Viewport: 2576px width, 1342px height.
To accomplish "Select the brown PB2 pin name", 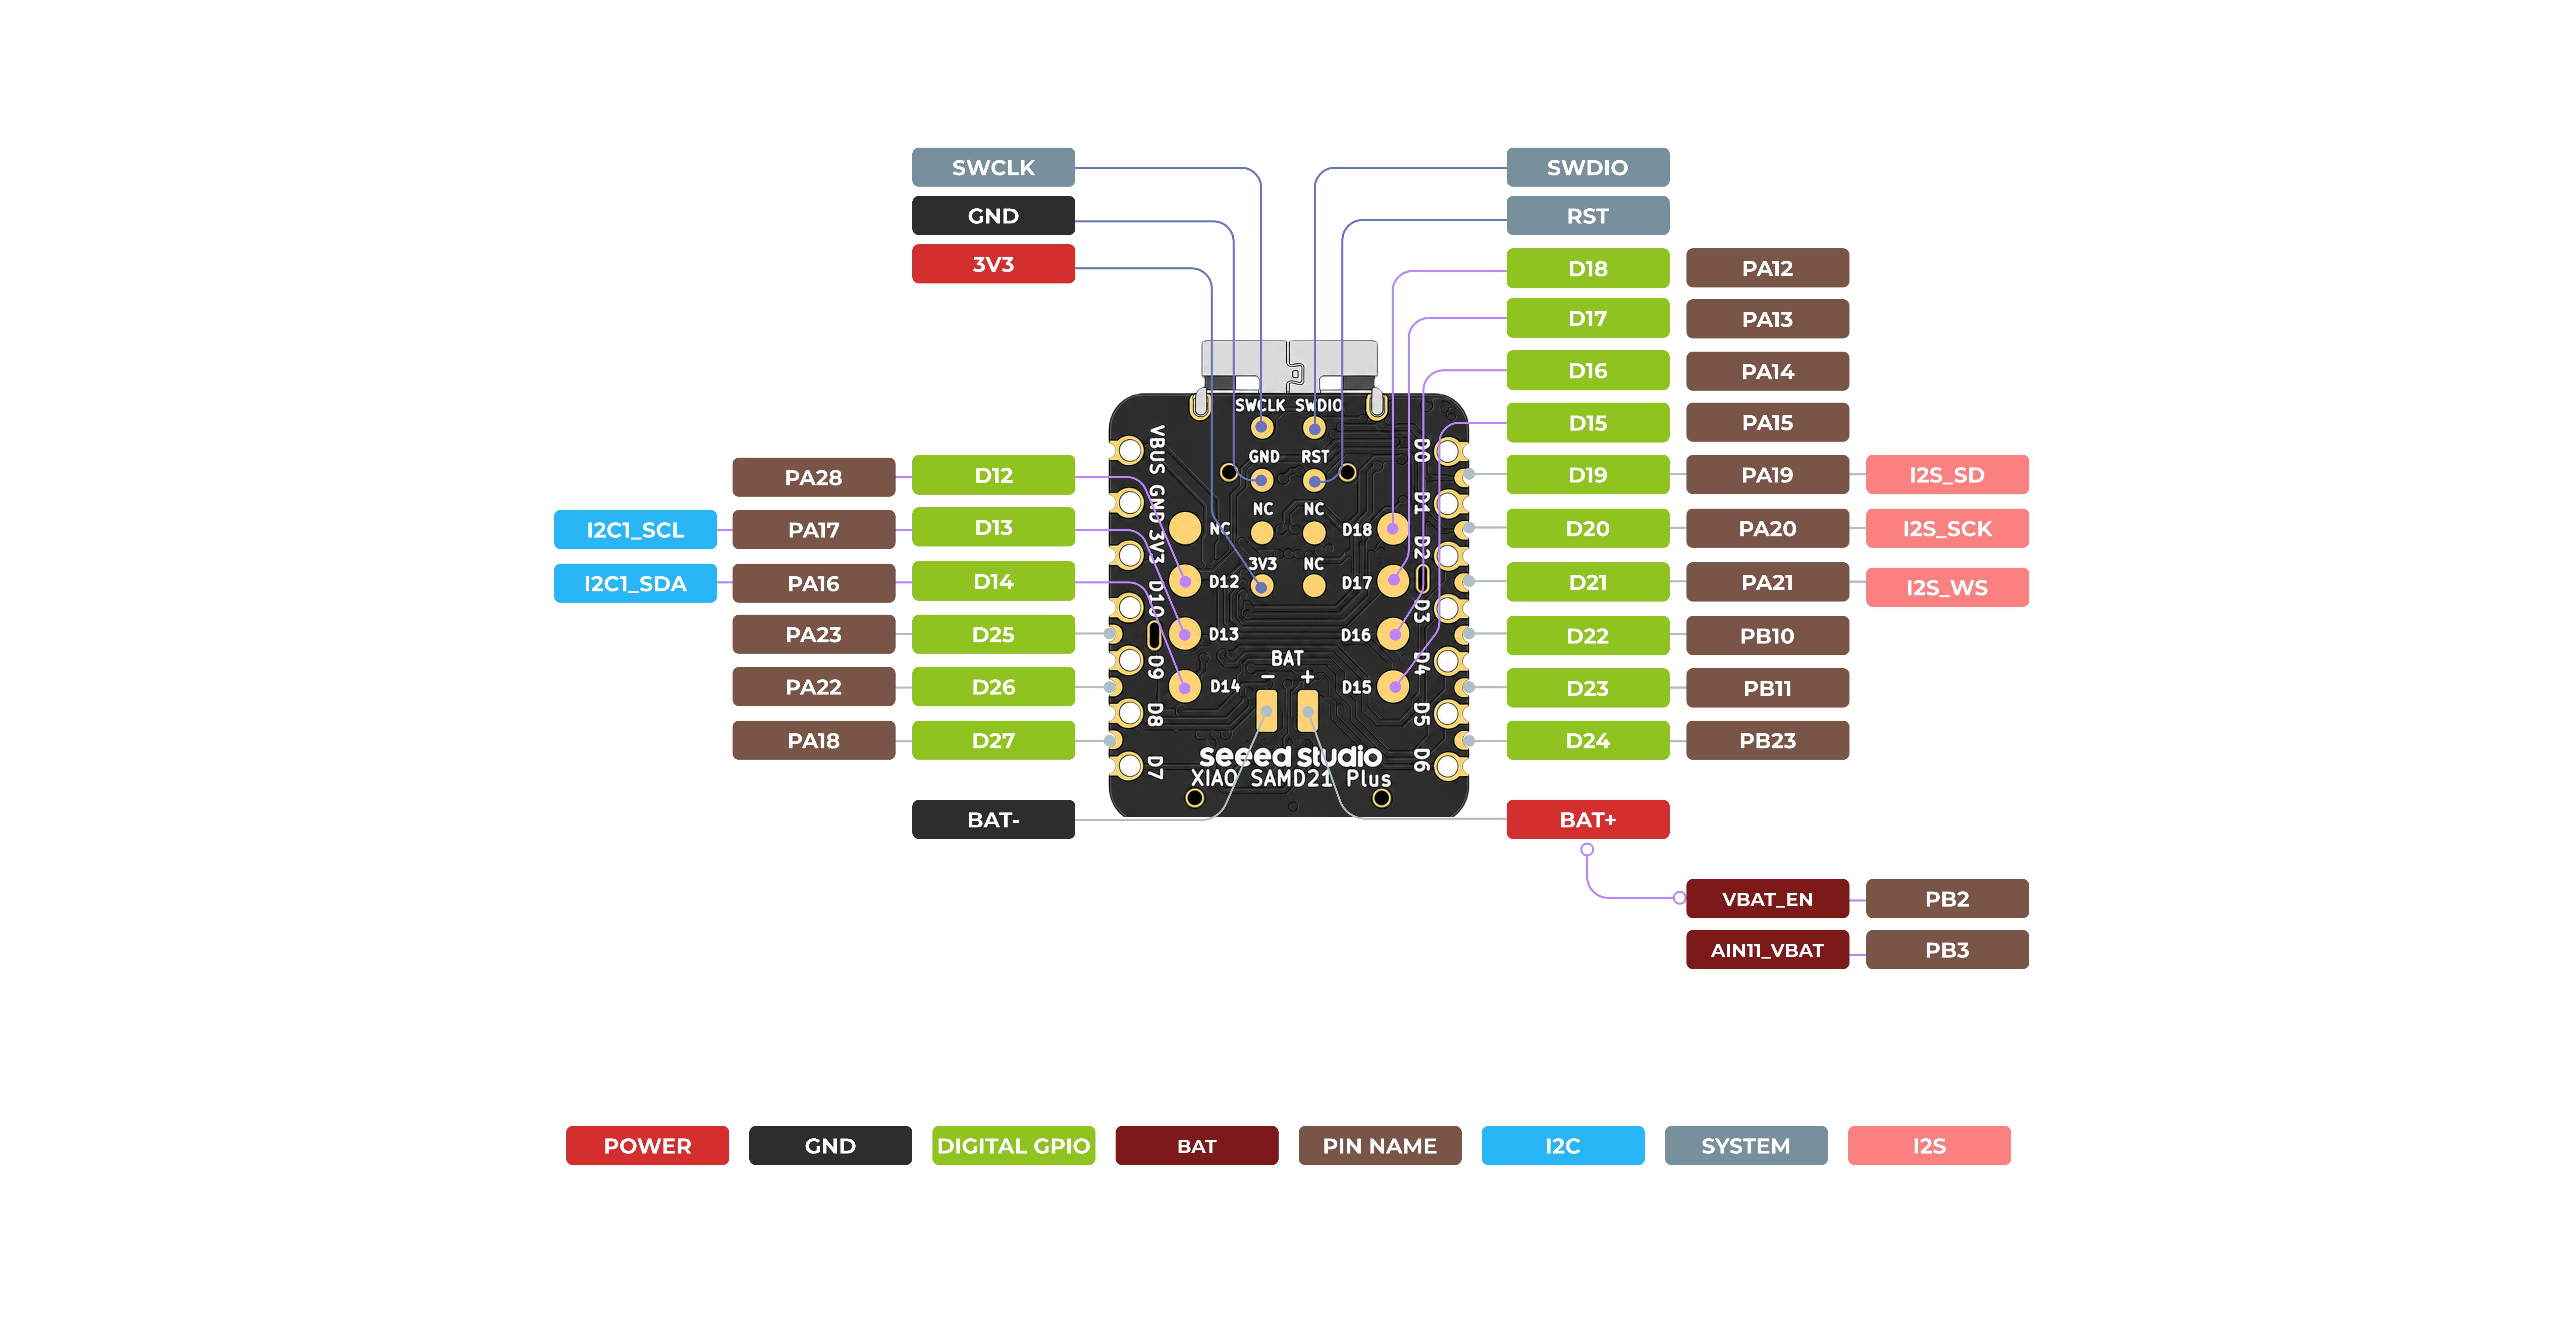I will pyautogui.click(x=1947, y=899).
